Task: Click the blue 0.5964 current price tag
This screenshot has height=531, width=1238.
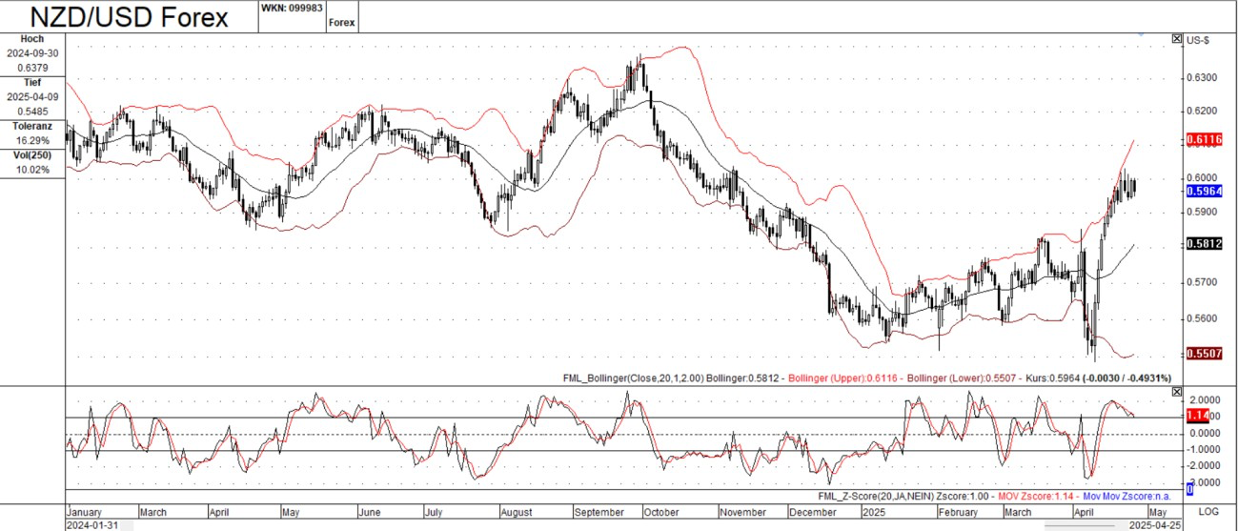Action: tap(1205, 189)
